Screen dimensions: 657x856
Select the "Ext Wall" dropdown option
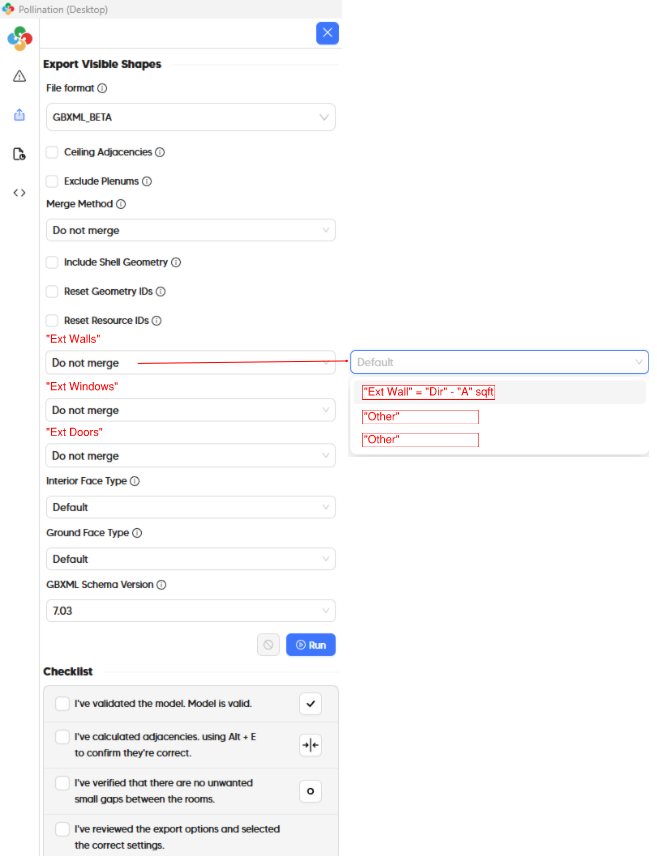[429, 393]
